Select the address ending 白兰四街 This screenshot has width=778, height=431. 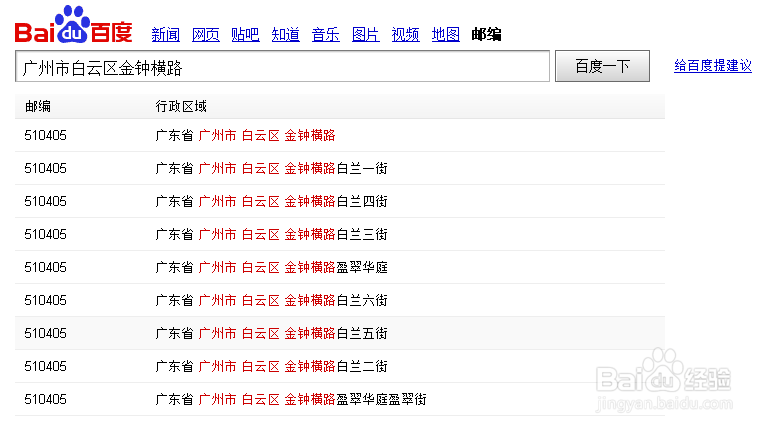(271, 201)
